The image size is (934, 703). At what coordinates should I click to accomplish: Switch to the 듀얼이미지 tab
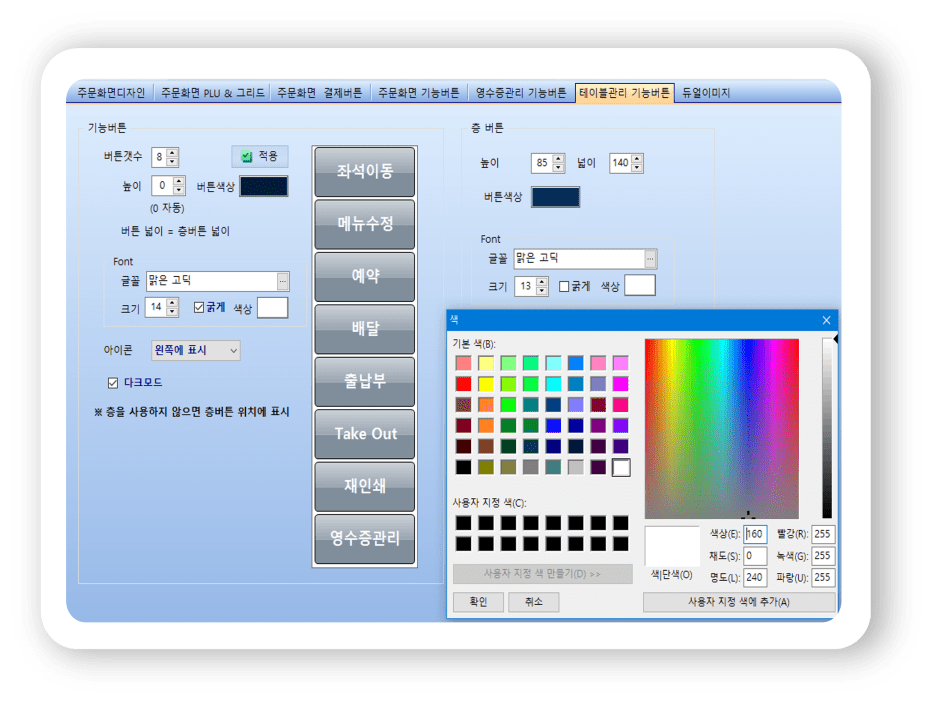[706, 93]
